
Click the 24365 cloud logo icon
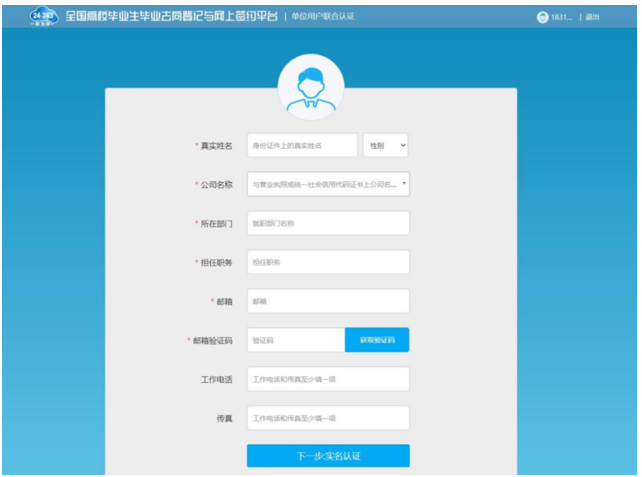click(x=41, y=17)
